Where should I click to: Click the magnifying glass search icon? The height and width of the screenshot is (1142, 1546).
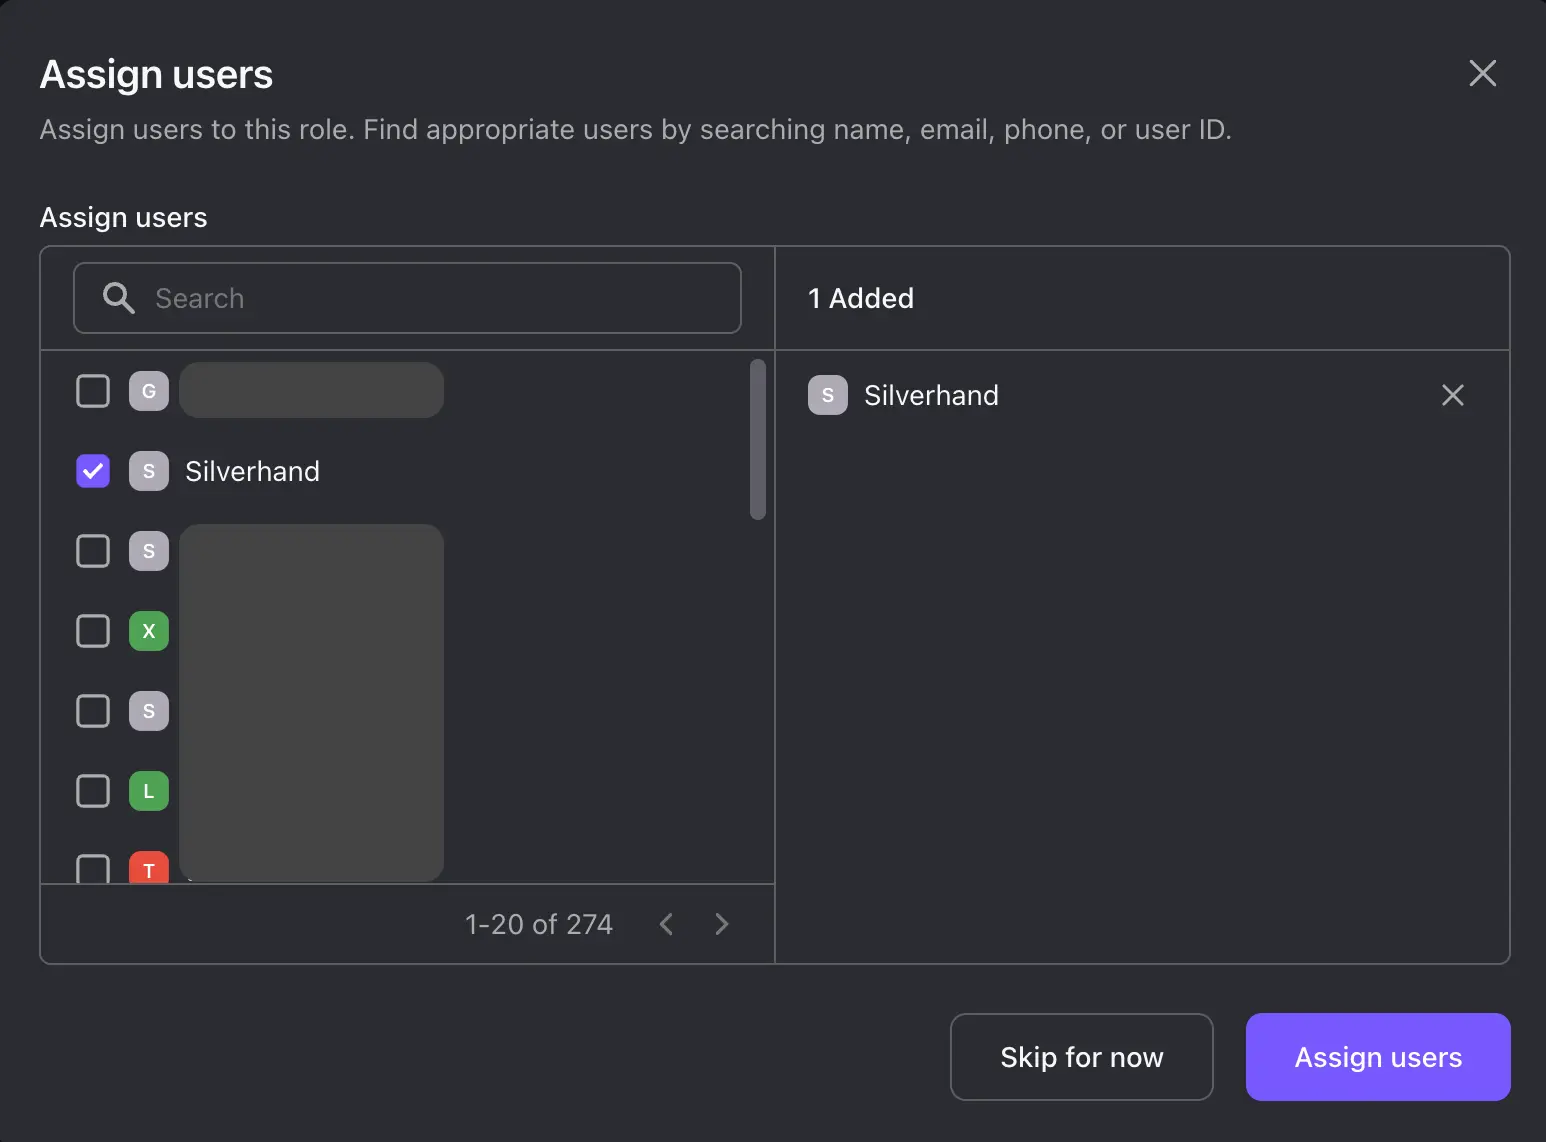click(x=118, y=298)
